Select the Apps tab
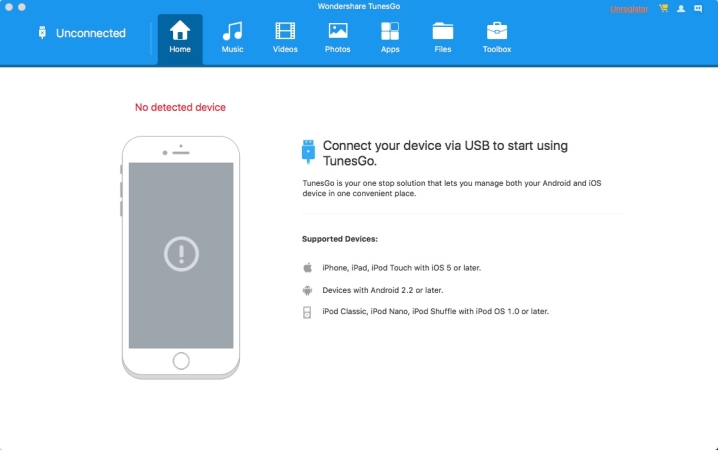The width and height of the screenshot is (718, 450). coord(390,39)
